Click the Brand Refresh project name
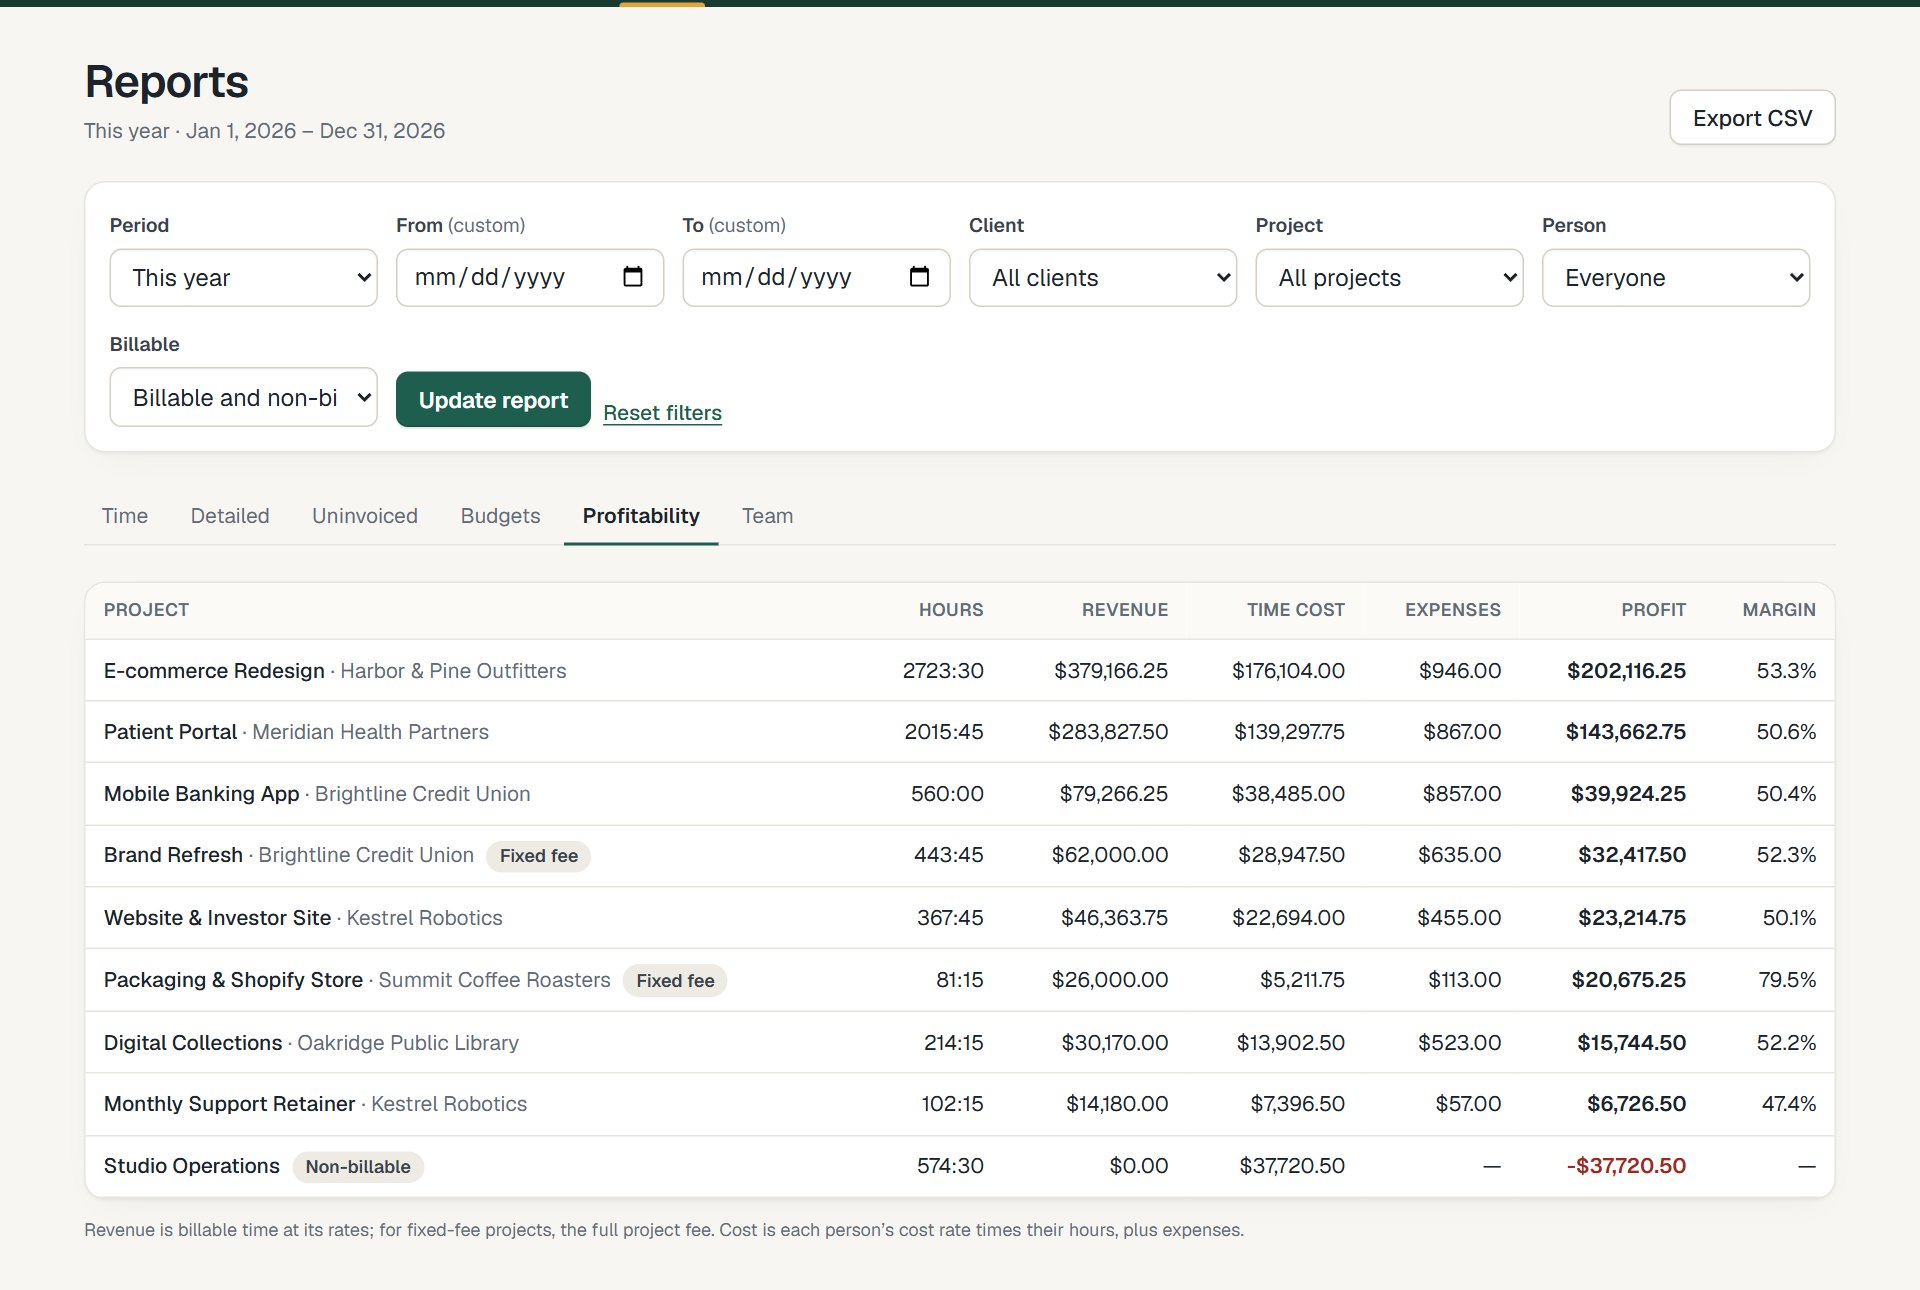This screenshot has height=1290, width=1920. click(x=173, y=855)
